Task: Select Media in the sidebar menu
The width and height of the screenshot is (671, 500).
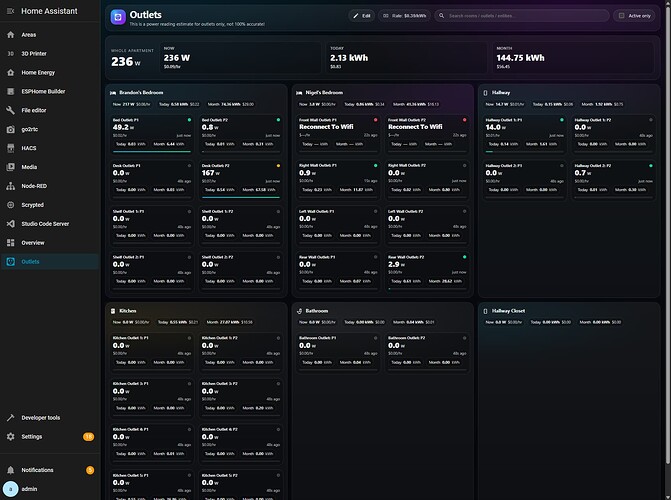Action: [29, 167]
